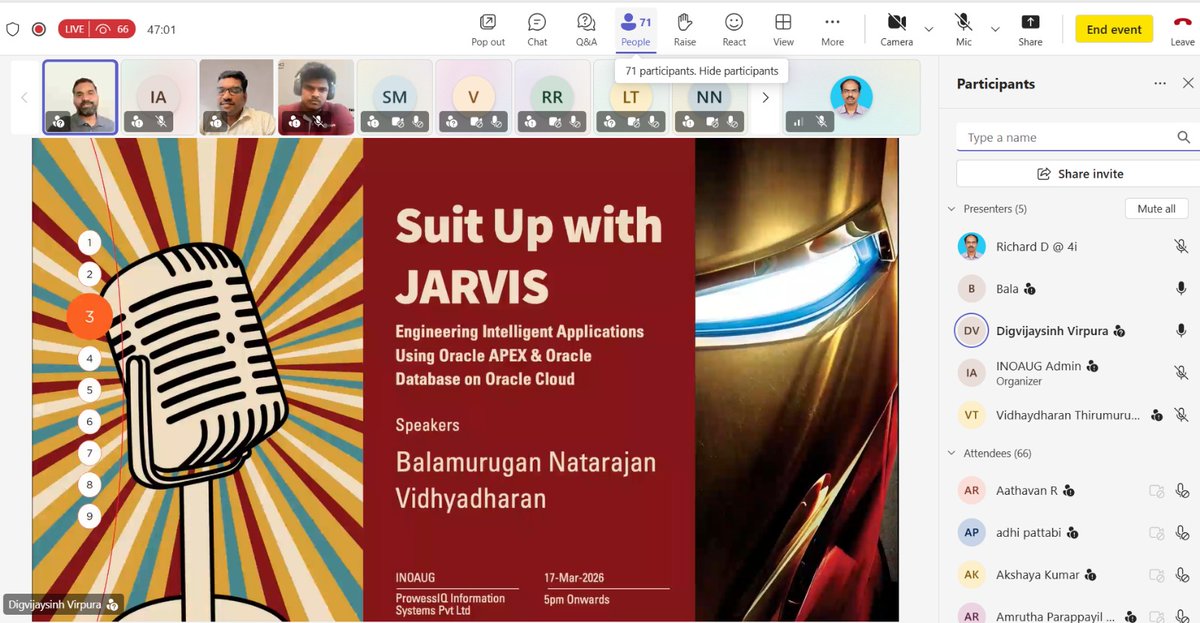Open the Chat panel
Viewport: 1200px width, 623px height.
coord(537,29)
